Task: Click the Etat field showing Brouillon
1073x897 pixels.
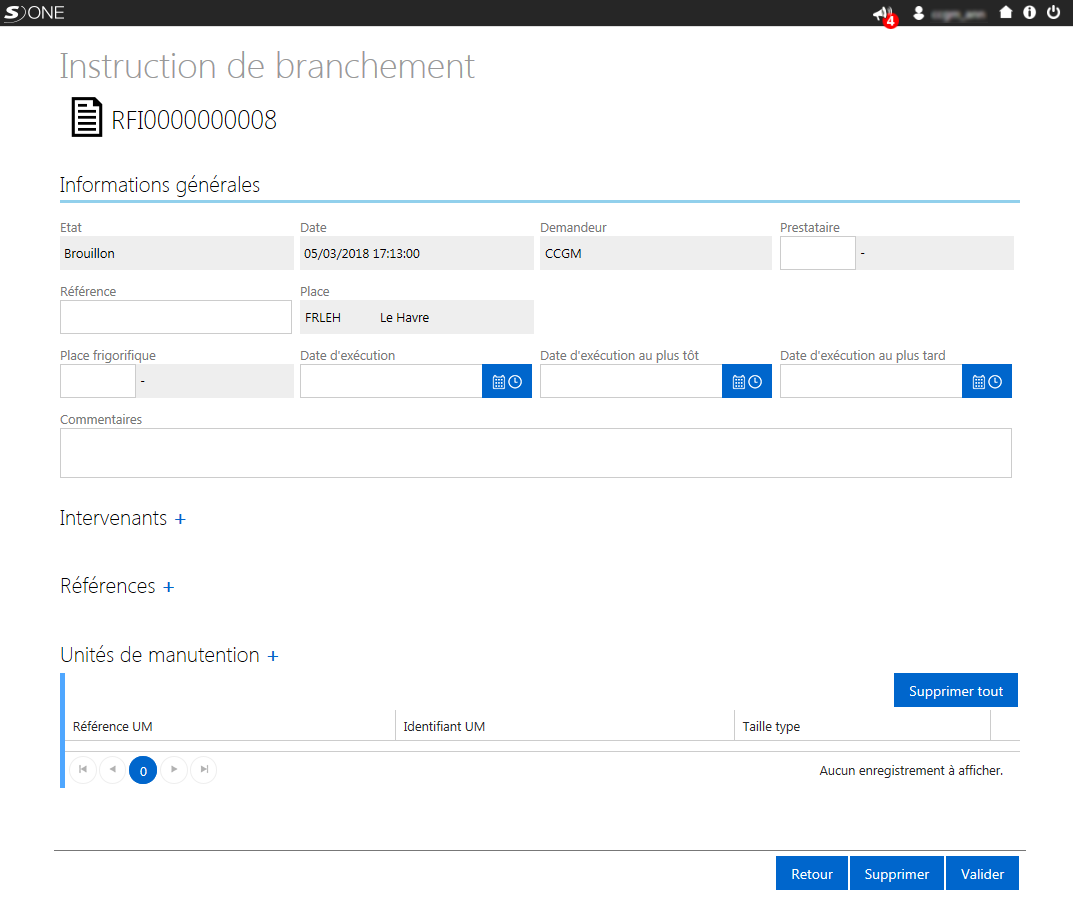Action: tap(177, 253)
